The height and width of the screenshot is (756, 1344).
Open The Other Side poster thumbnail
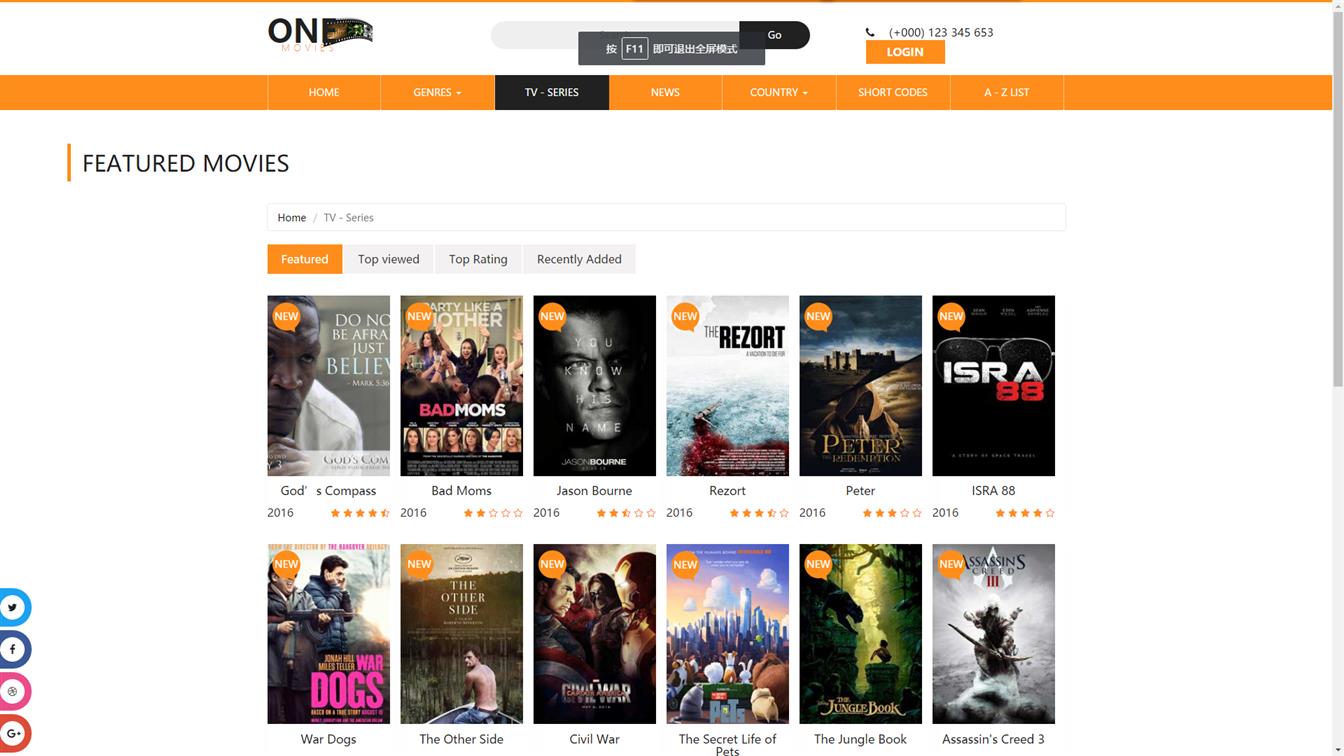[461, 634]
